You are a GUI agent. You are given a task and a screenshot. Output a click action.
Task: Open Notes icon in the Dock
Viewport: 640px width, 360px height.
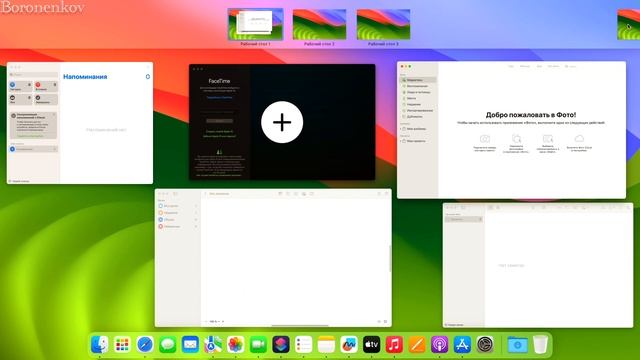[x=326, y=345]
